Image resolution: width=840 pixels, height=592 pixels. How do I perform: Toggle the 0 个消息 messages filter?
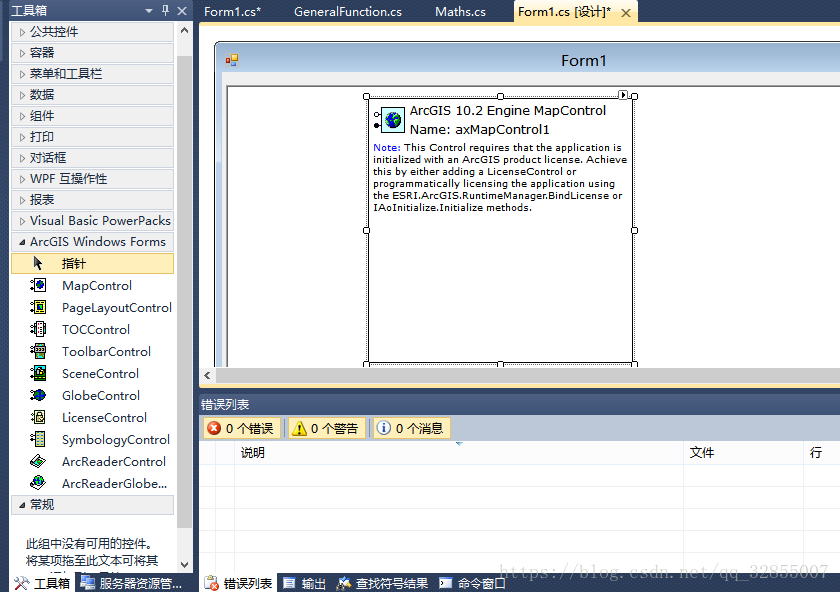(x=411, y=428)
